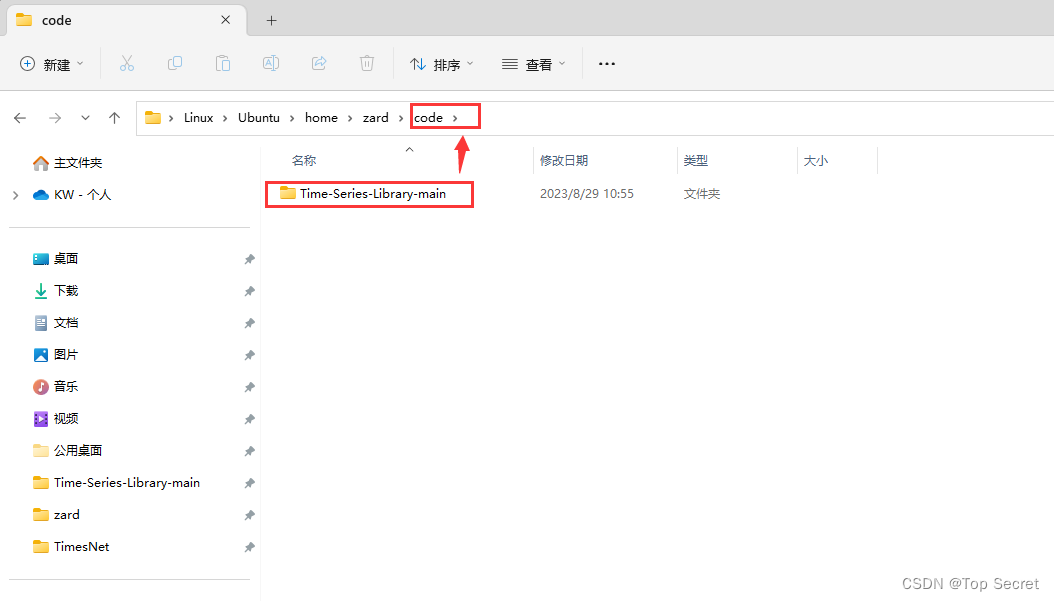Click 文件夹 type cell in file row
The width and height of the screenshot is (1054, 601).
[702, 194]
